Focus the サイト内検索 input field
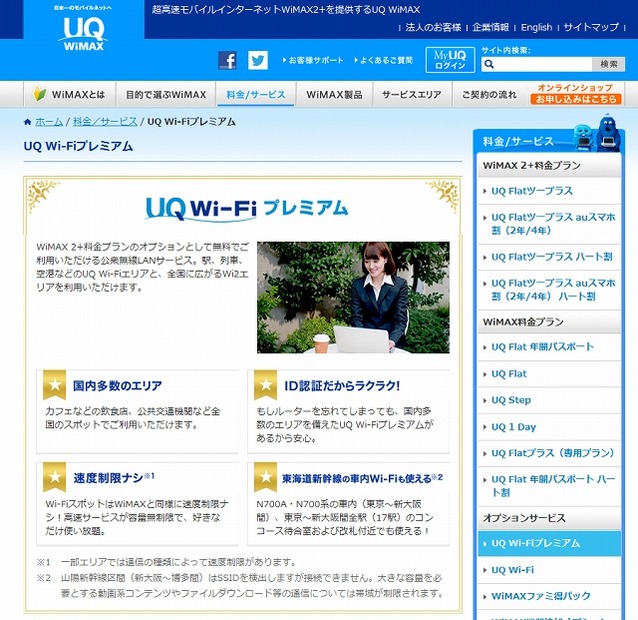This screenshot has width=638, height=620. [536, 64]
